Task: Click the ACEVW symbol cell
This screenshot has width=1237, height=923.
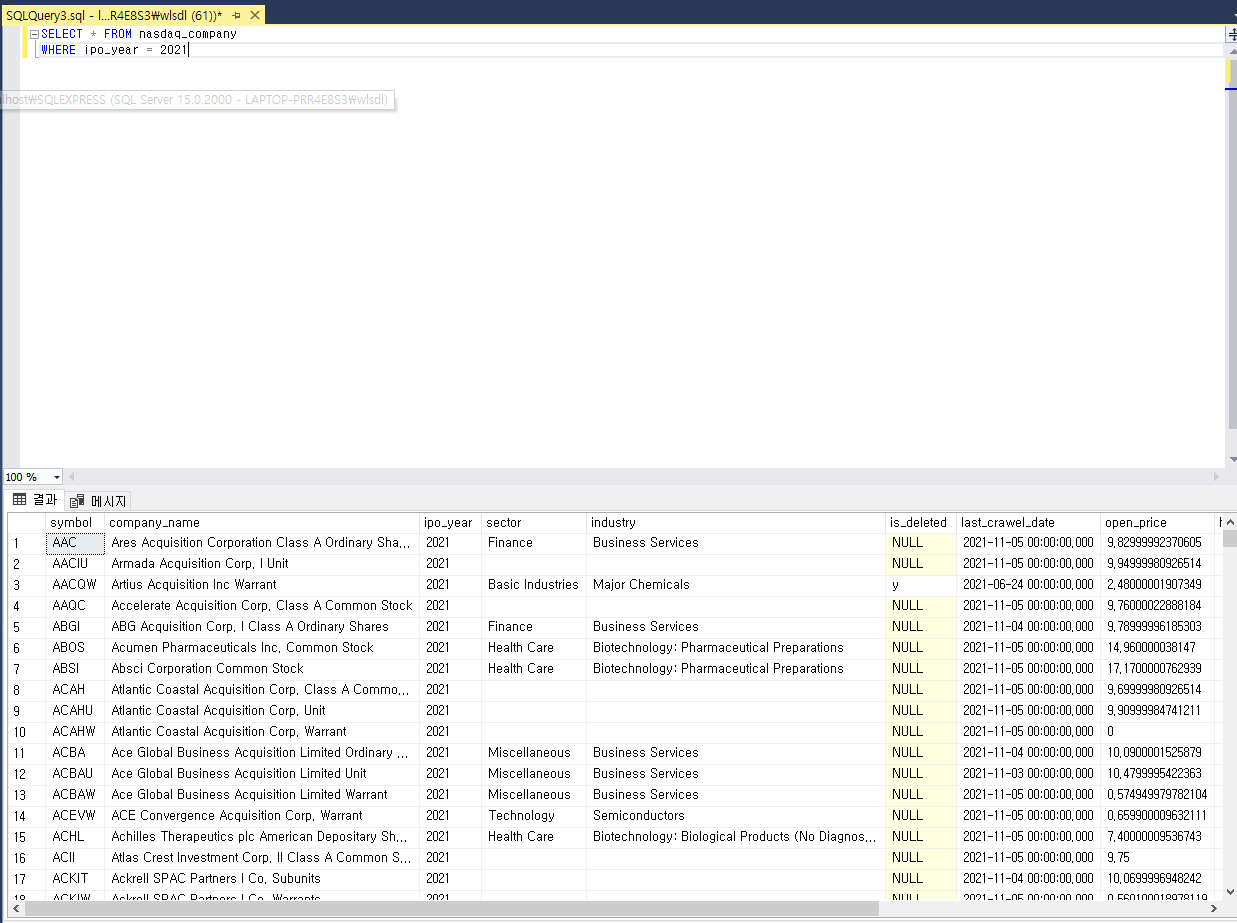Action: (x=75, y=816)
